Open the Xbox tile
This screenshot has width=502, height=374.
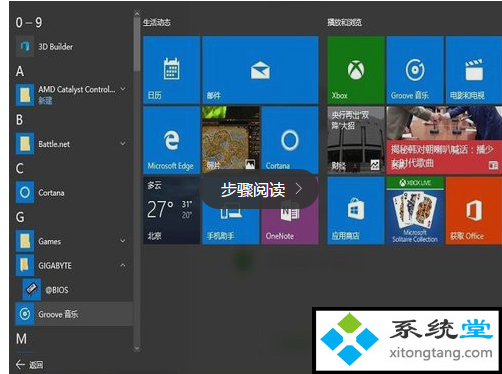pyautogui.click(x=356, y=70)
